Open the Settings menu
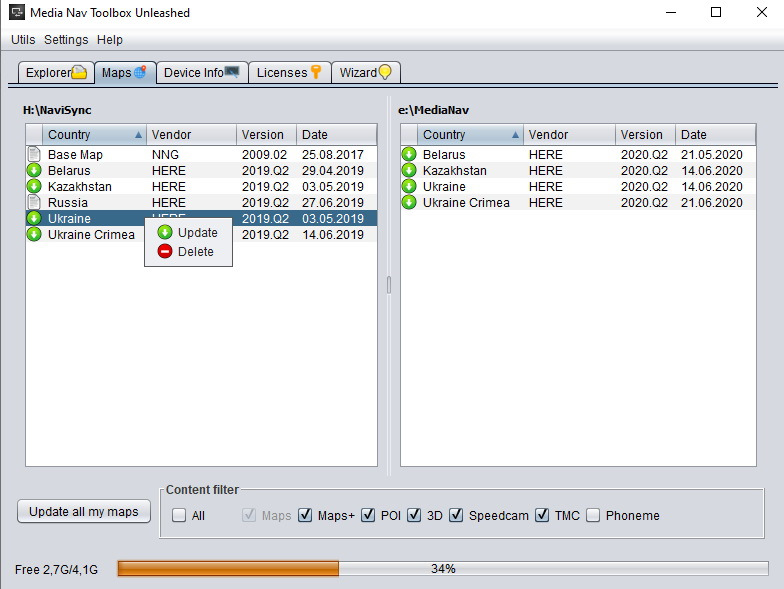Viewport: 784px width, 589px height. pos(66,40)
